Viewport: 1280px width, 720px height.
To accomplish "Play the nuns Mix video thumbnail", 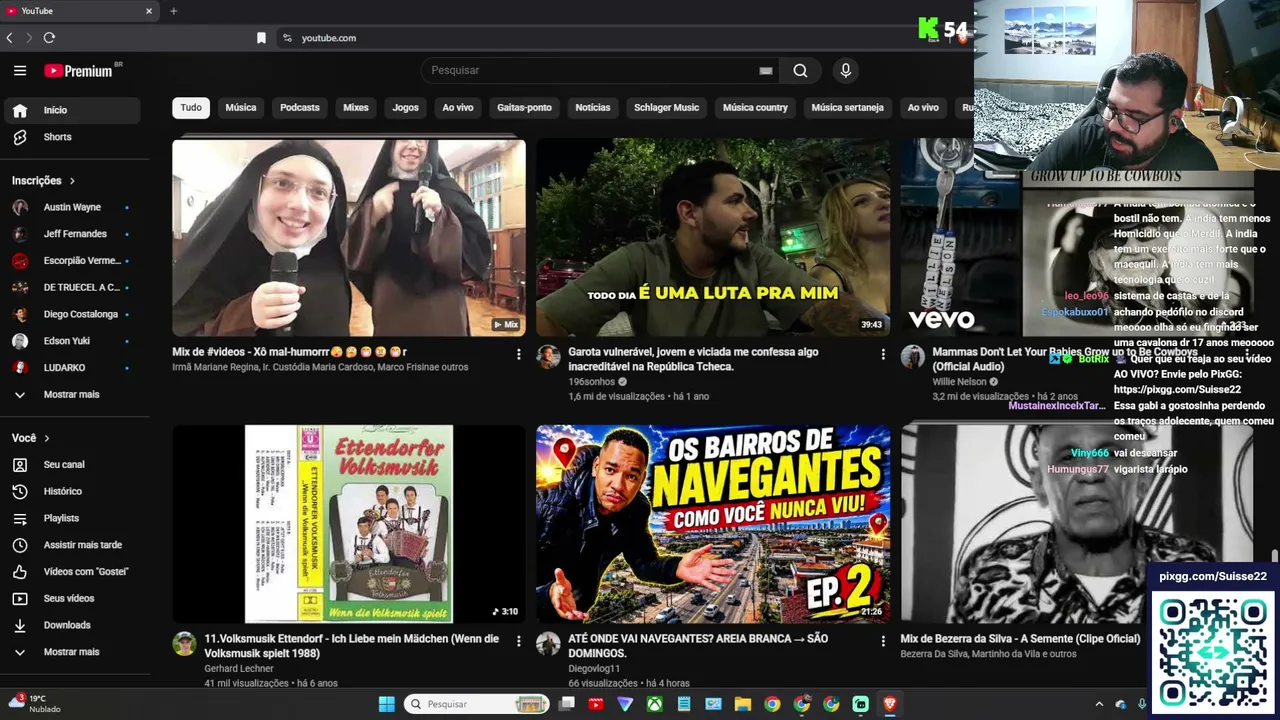I will tap(349, 238).
